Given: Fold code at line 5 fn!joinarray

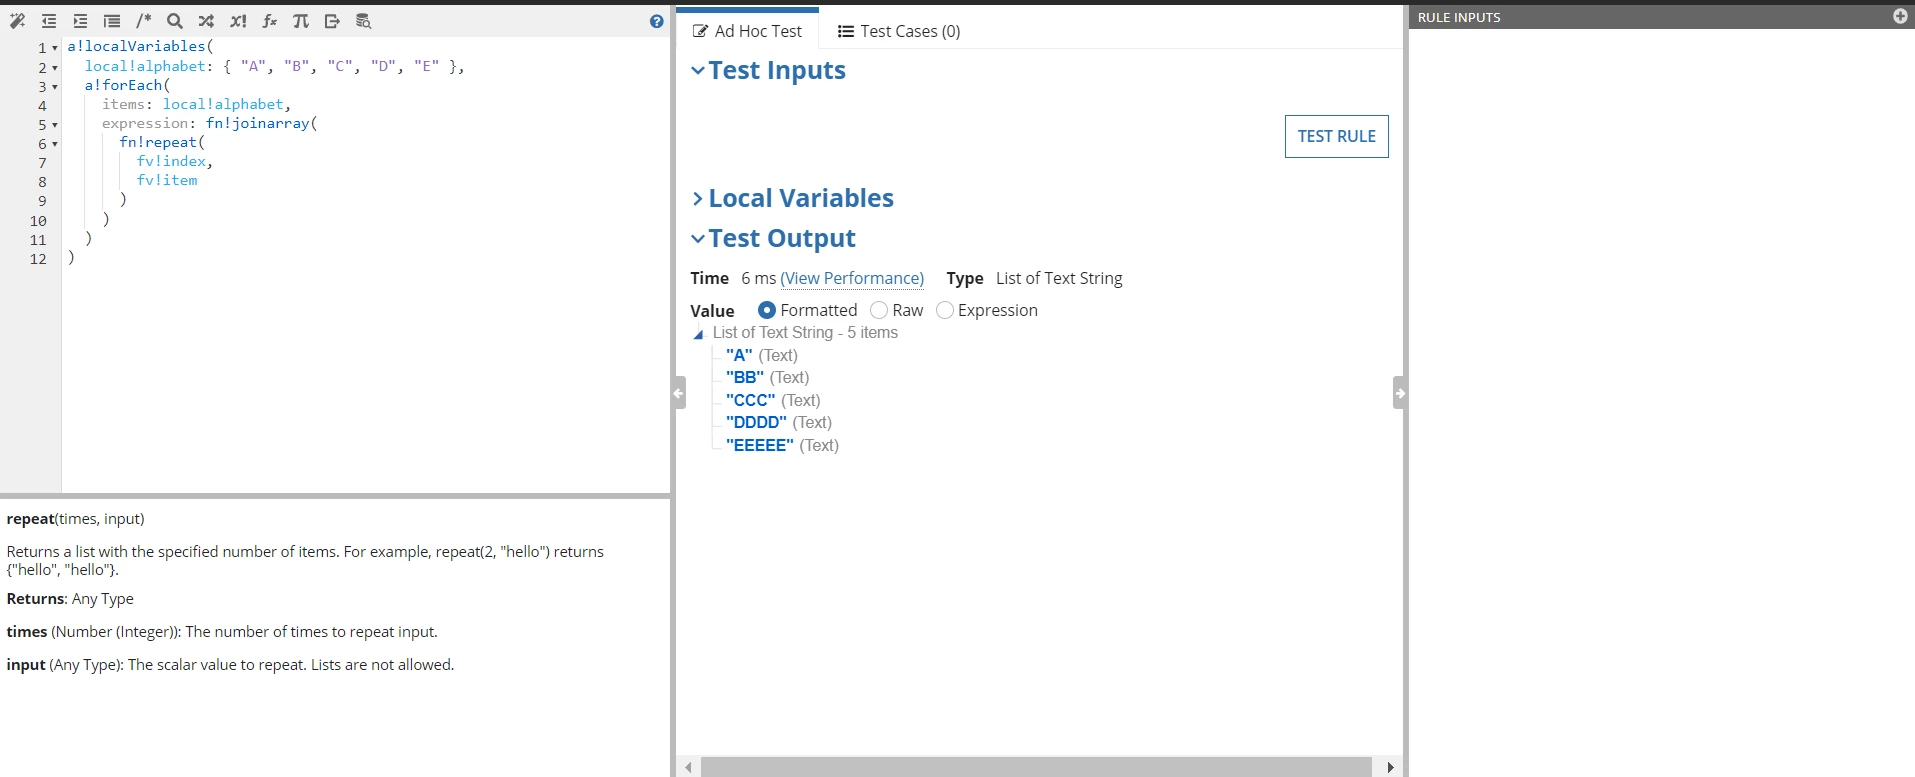Looking at the screenshot, I should point(55,125).
